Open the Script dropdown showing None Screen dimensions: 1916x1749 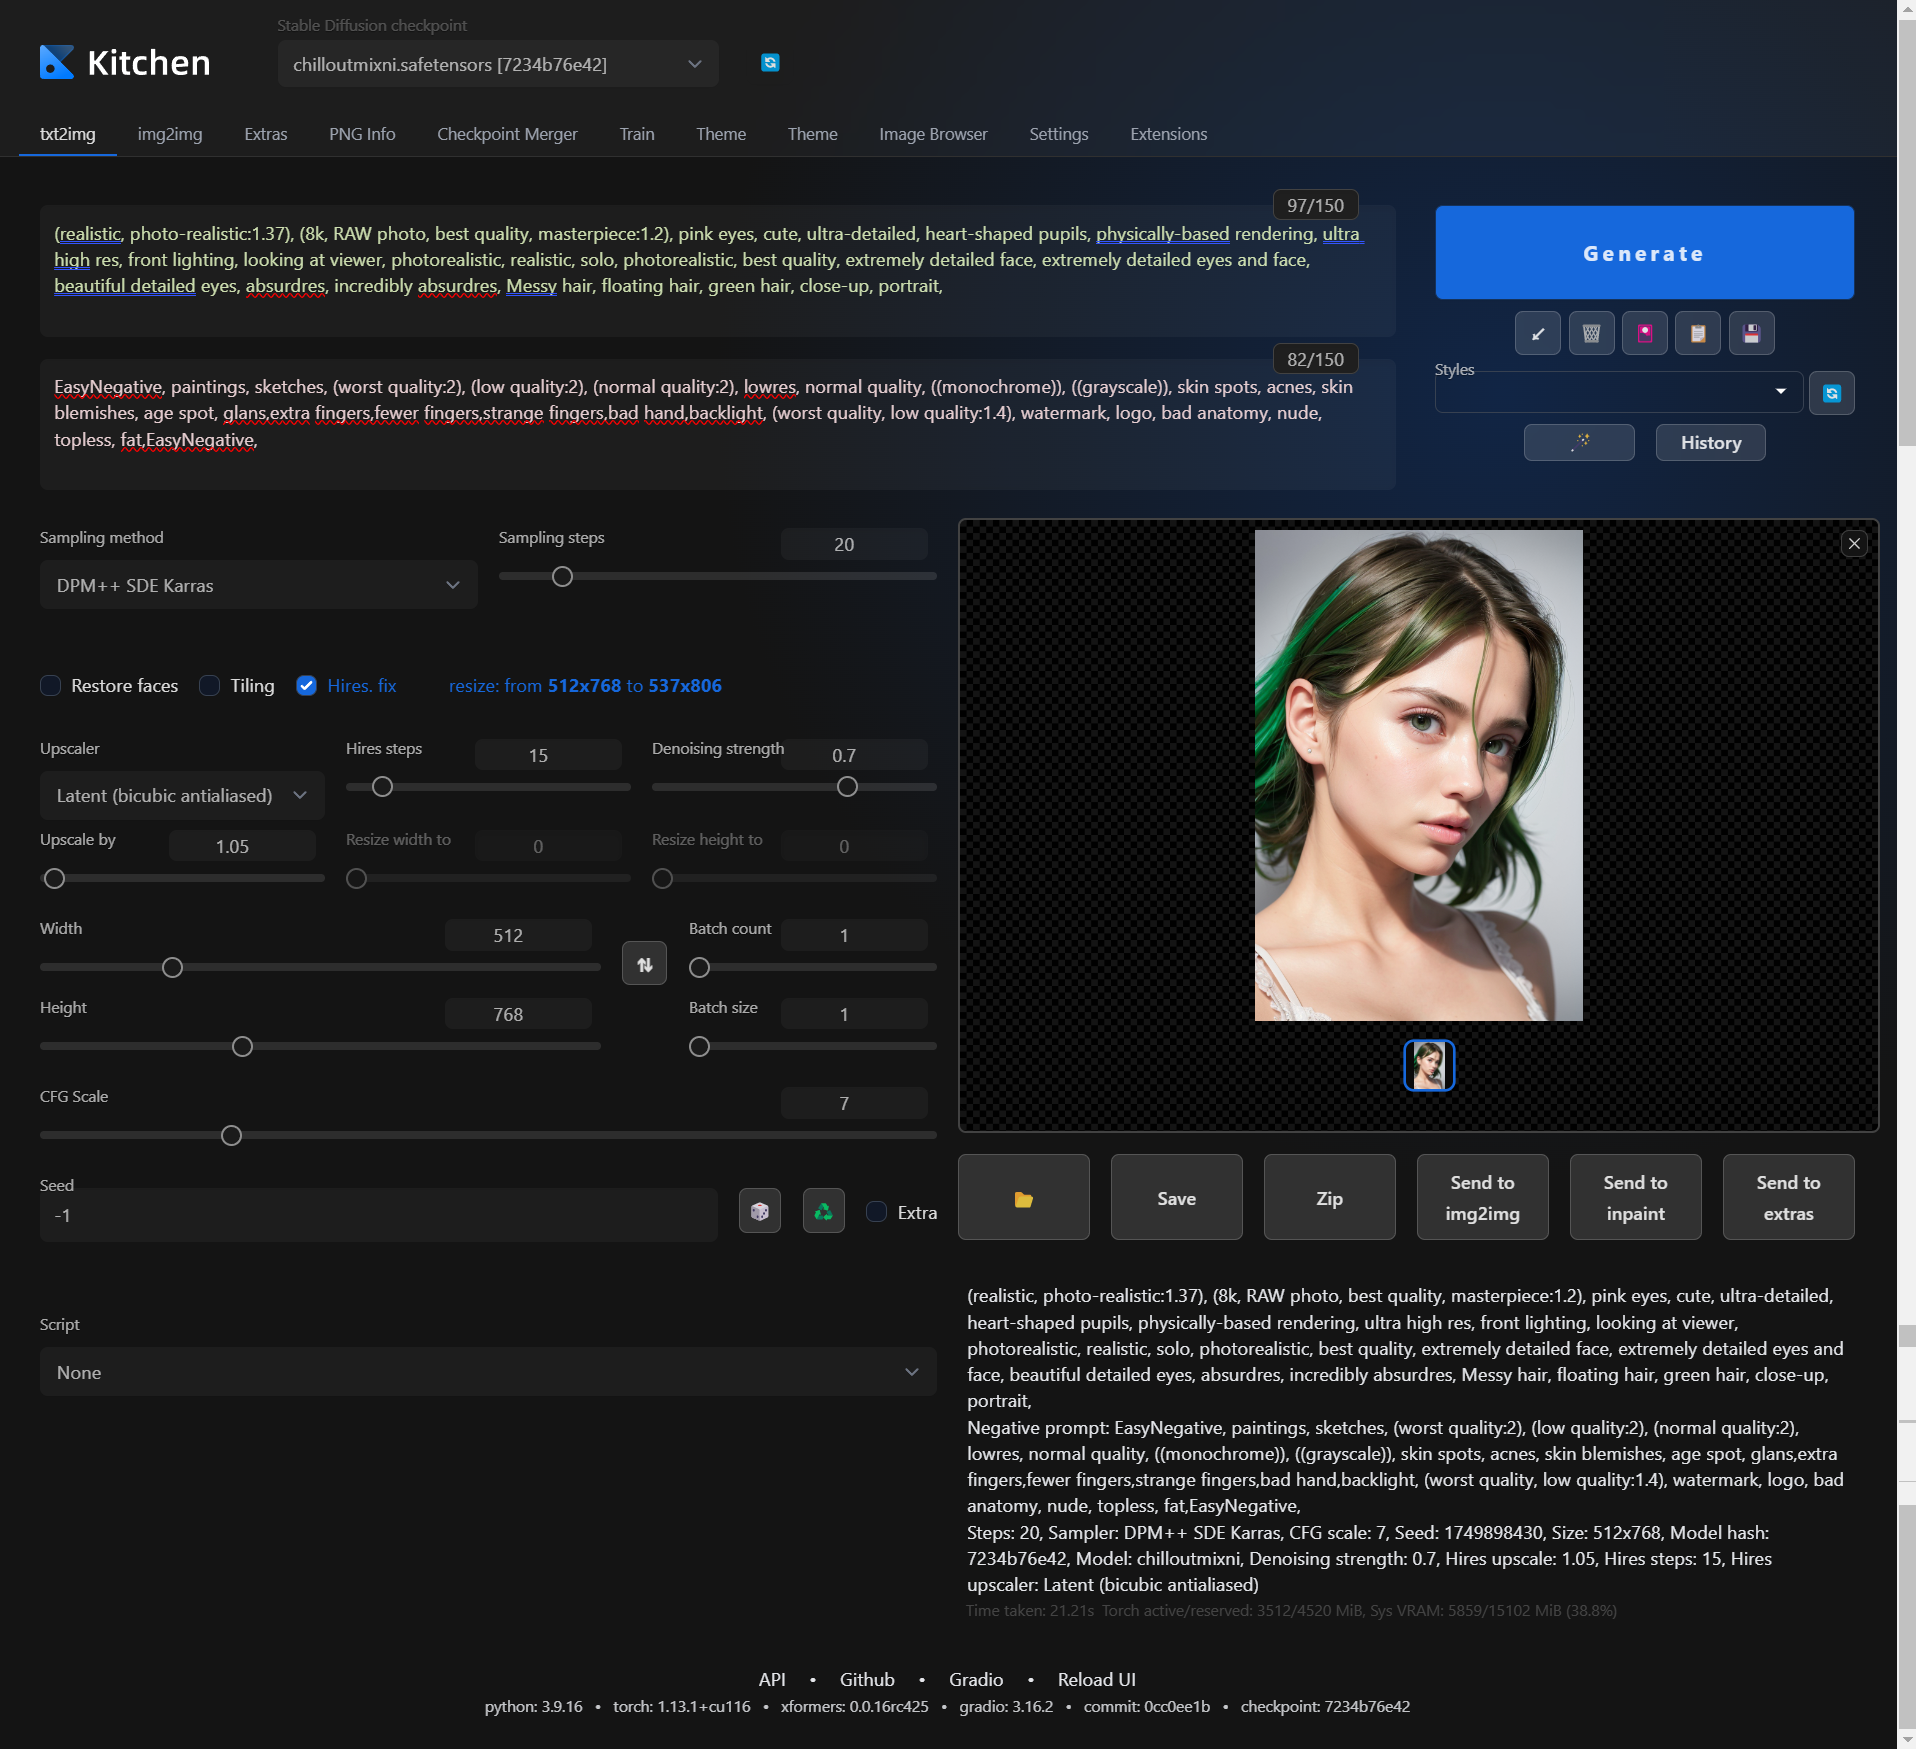coord(487,1373)
